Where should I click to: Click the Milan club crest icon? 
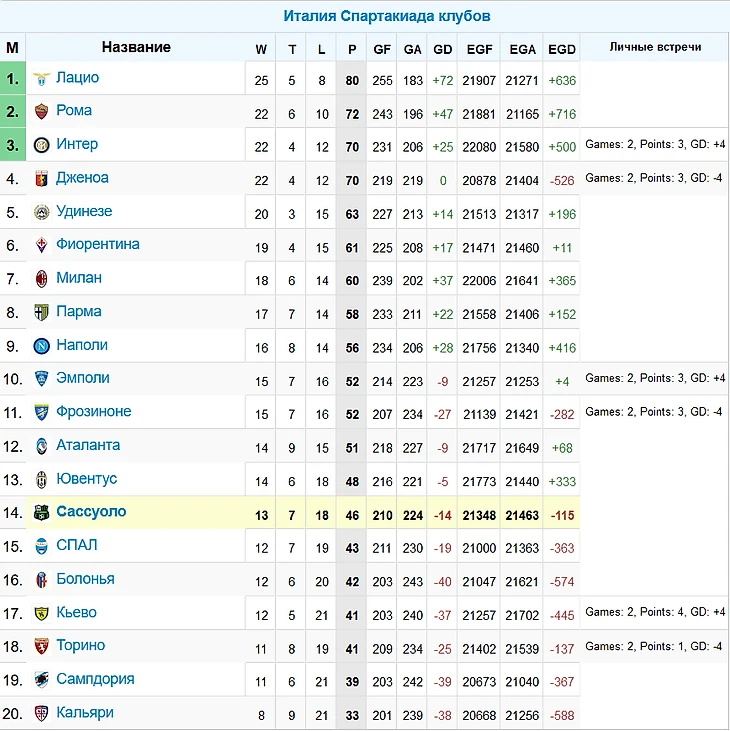42,278
